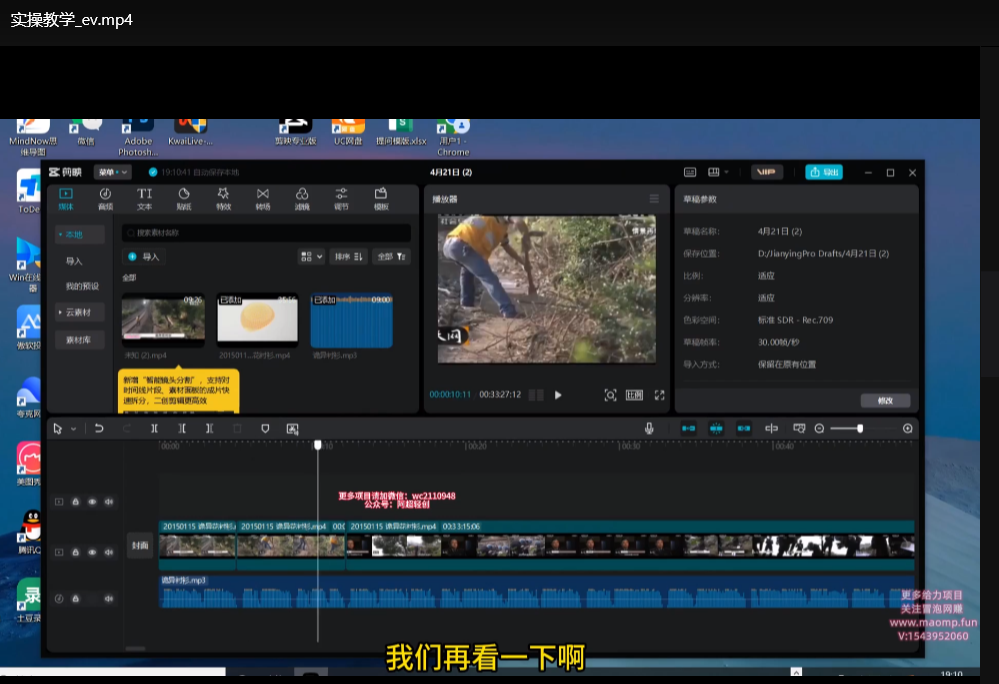Click the blue 导出 export button
The image size is (999, 684).
pos(824,172)
